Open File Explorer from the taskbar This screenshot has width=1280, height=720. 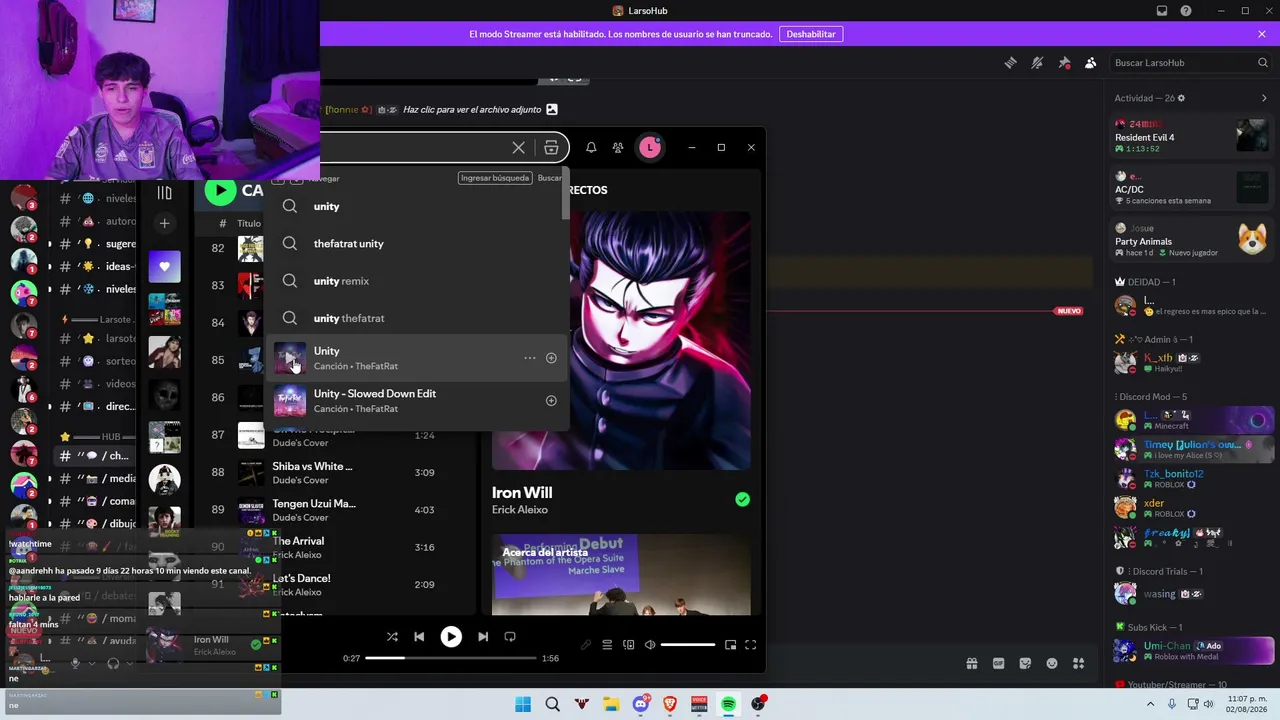[611, 704]
